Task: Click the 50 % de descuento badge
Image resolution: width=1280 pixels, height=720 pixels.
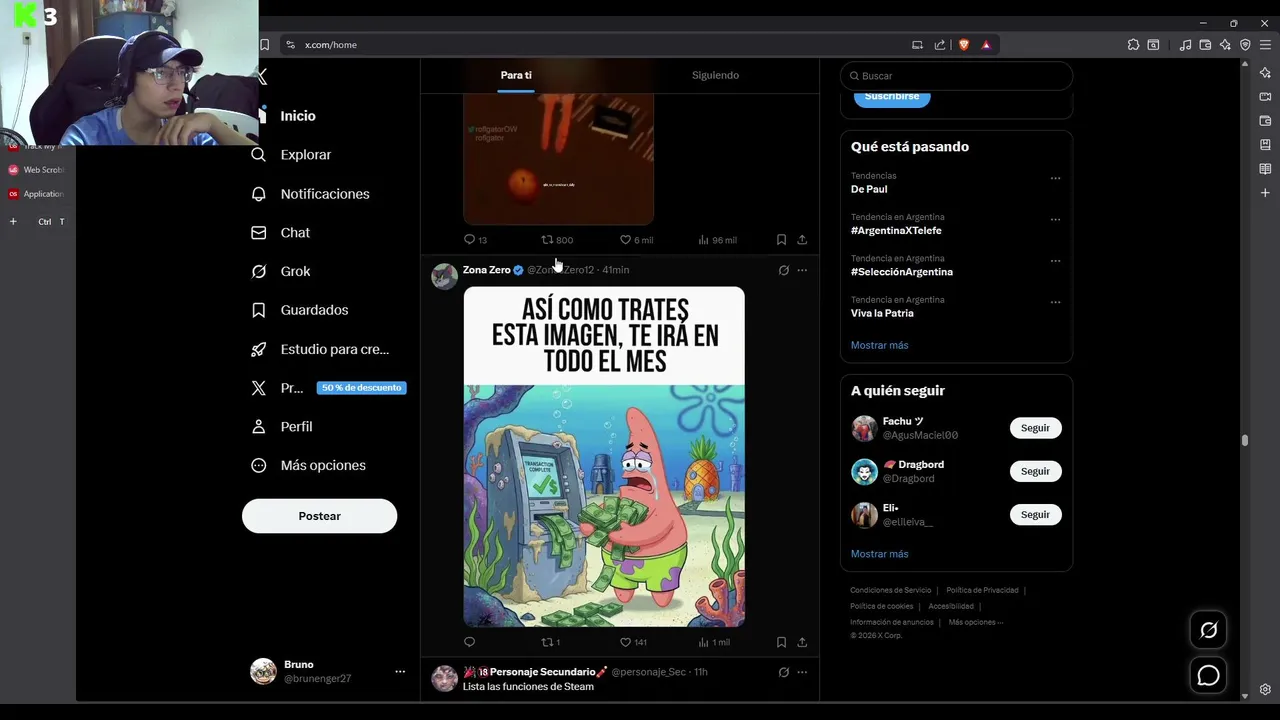Action: [361, 388]
